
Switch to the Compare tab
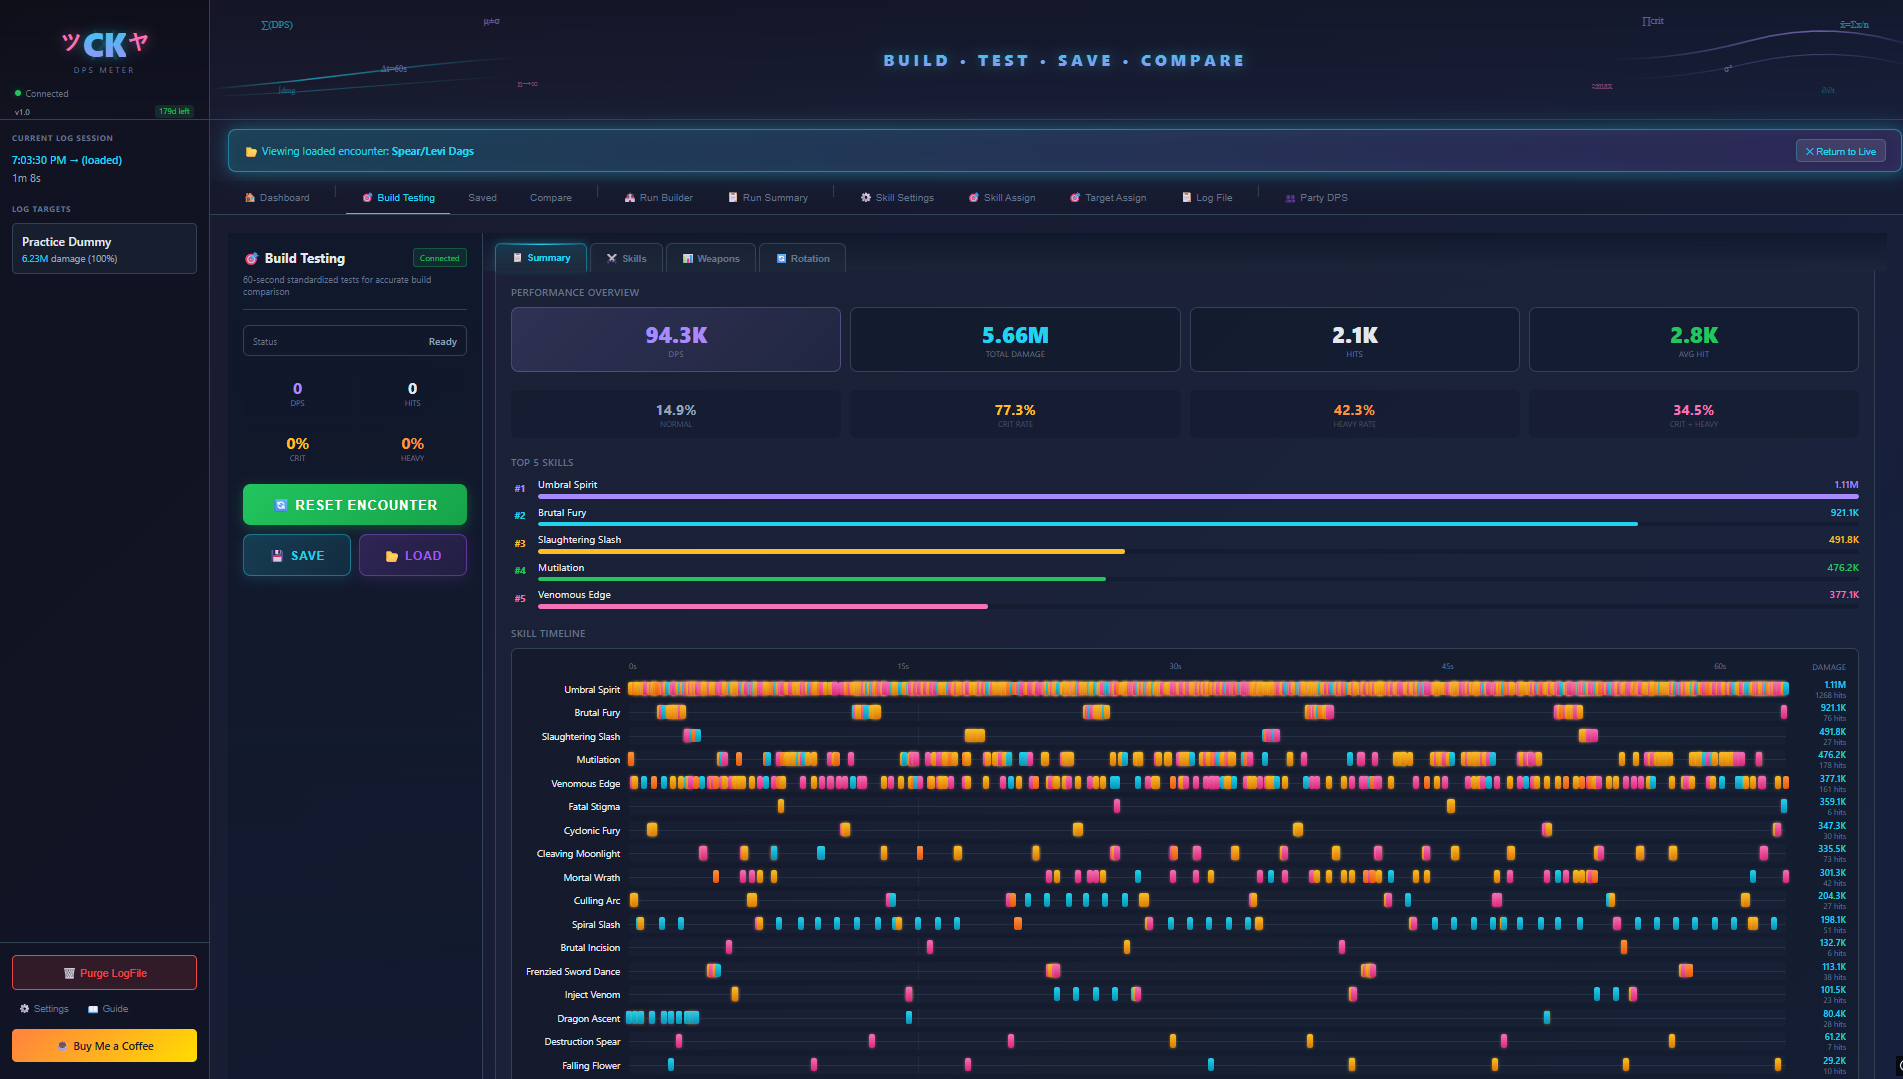(x=551, y=198)
